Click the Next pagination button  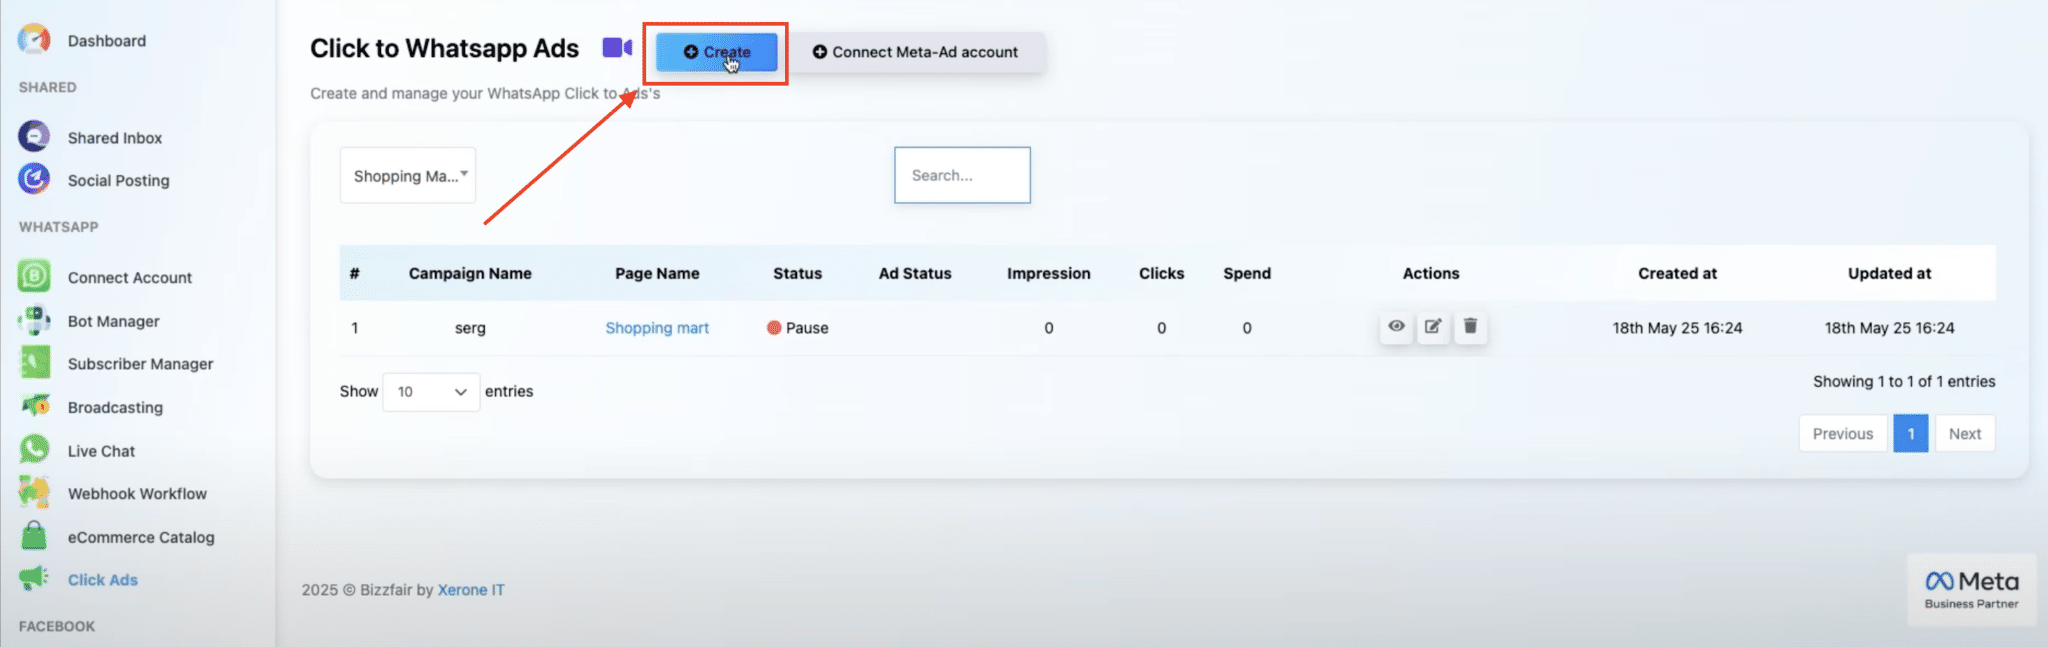[x=1965, y=433]
